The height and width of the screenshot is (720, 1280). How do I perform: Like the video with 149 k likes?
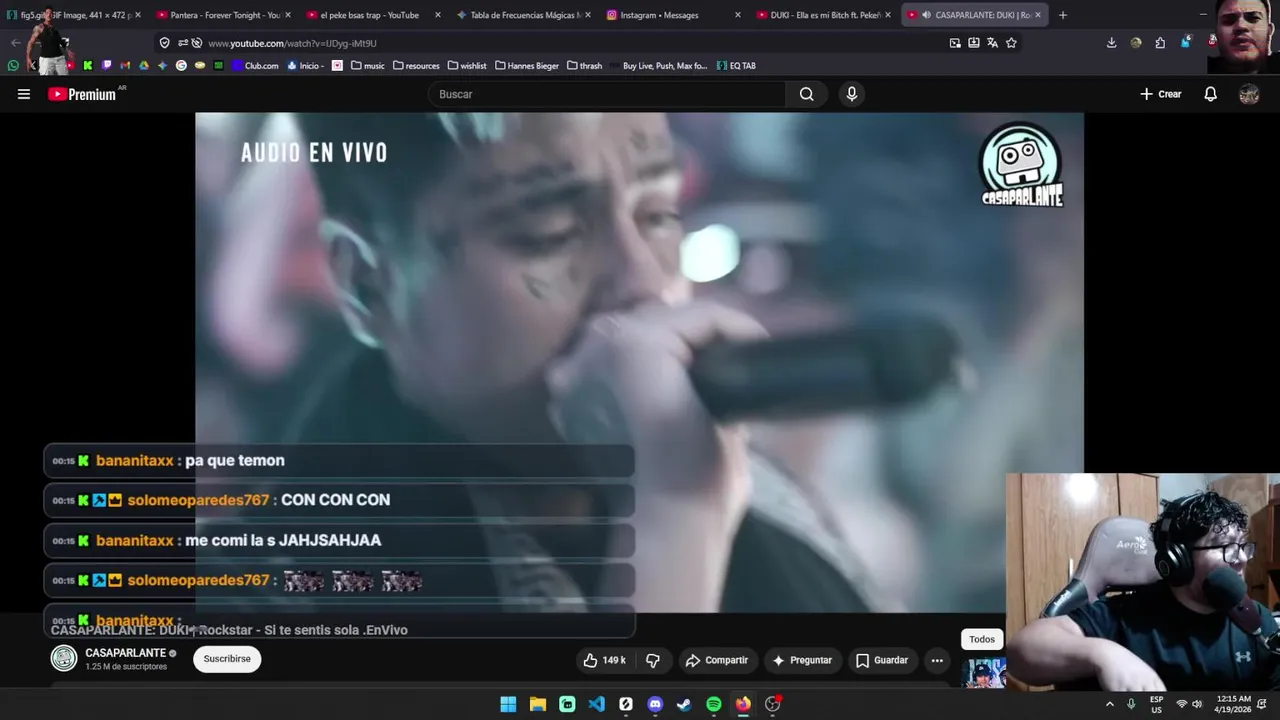point(604,660)
